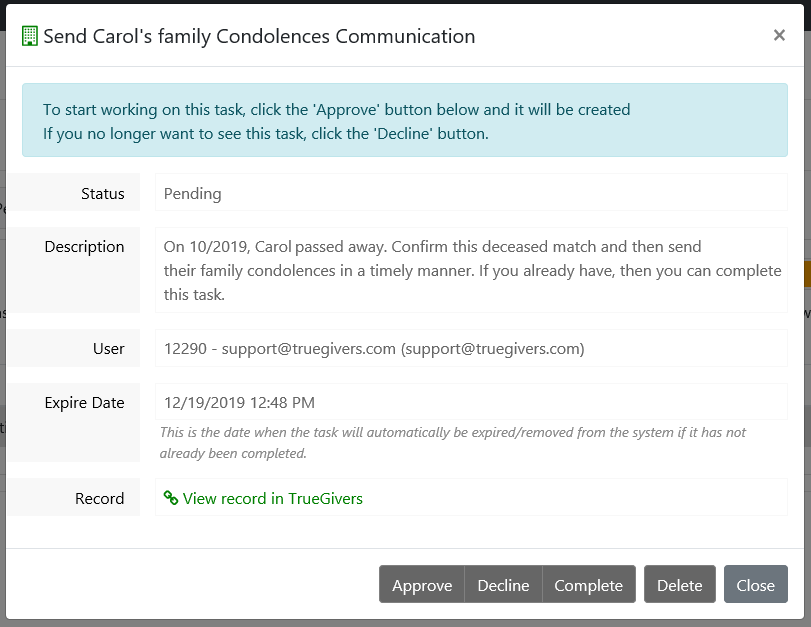Click the dialog title about Carol's family

coord(260,37)
